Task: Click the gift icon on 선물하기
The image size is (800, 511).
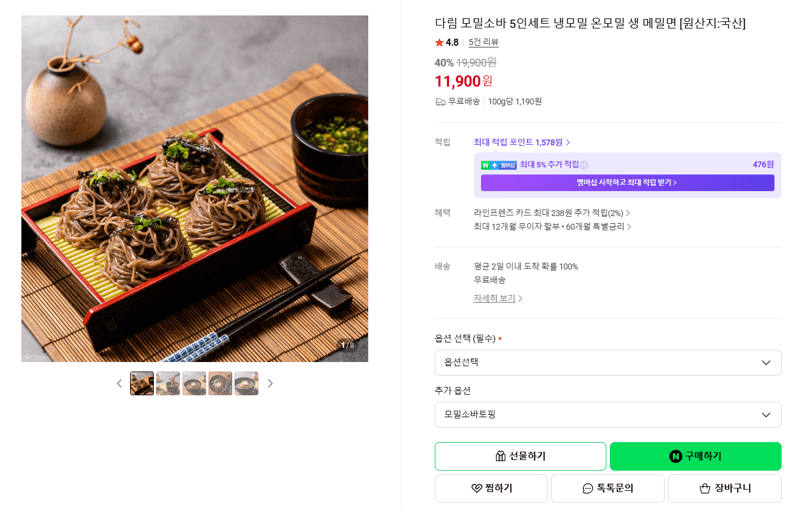Action: pos(501,456)
